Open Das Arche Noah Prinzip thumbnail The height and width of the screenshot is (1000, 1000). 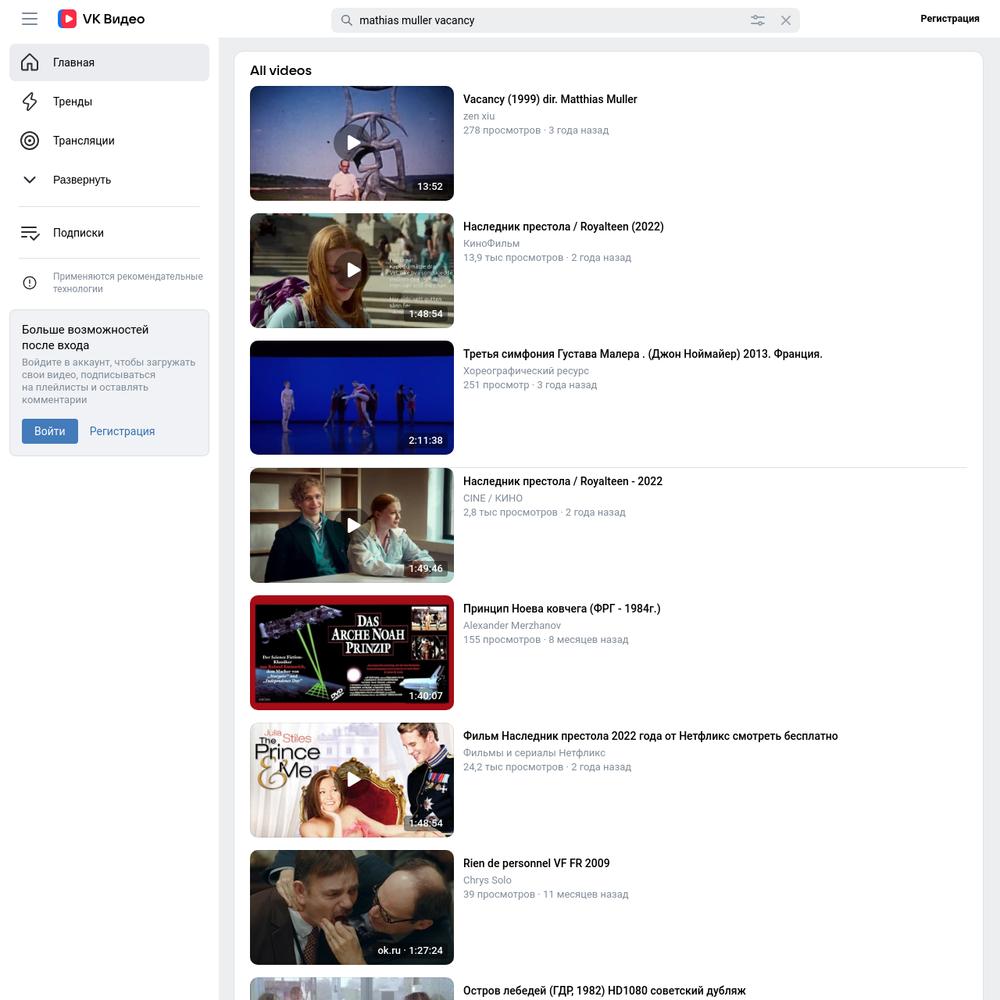click(352, 652)
